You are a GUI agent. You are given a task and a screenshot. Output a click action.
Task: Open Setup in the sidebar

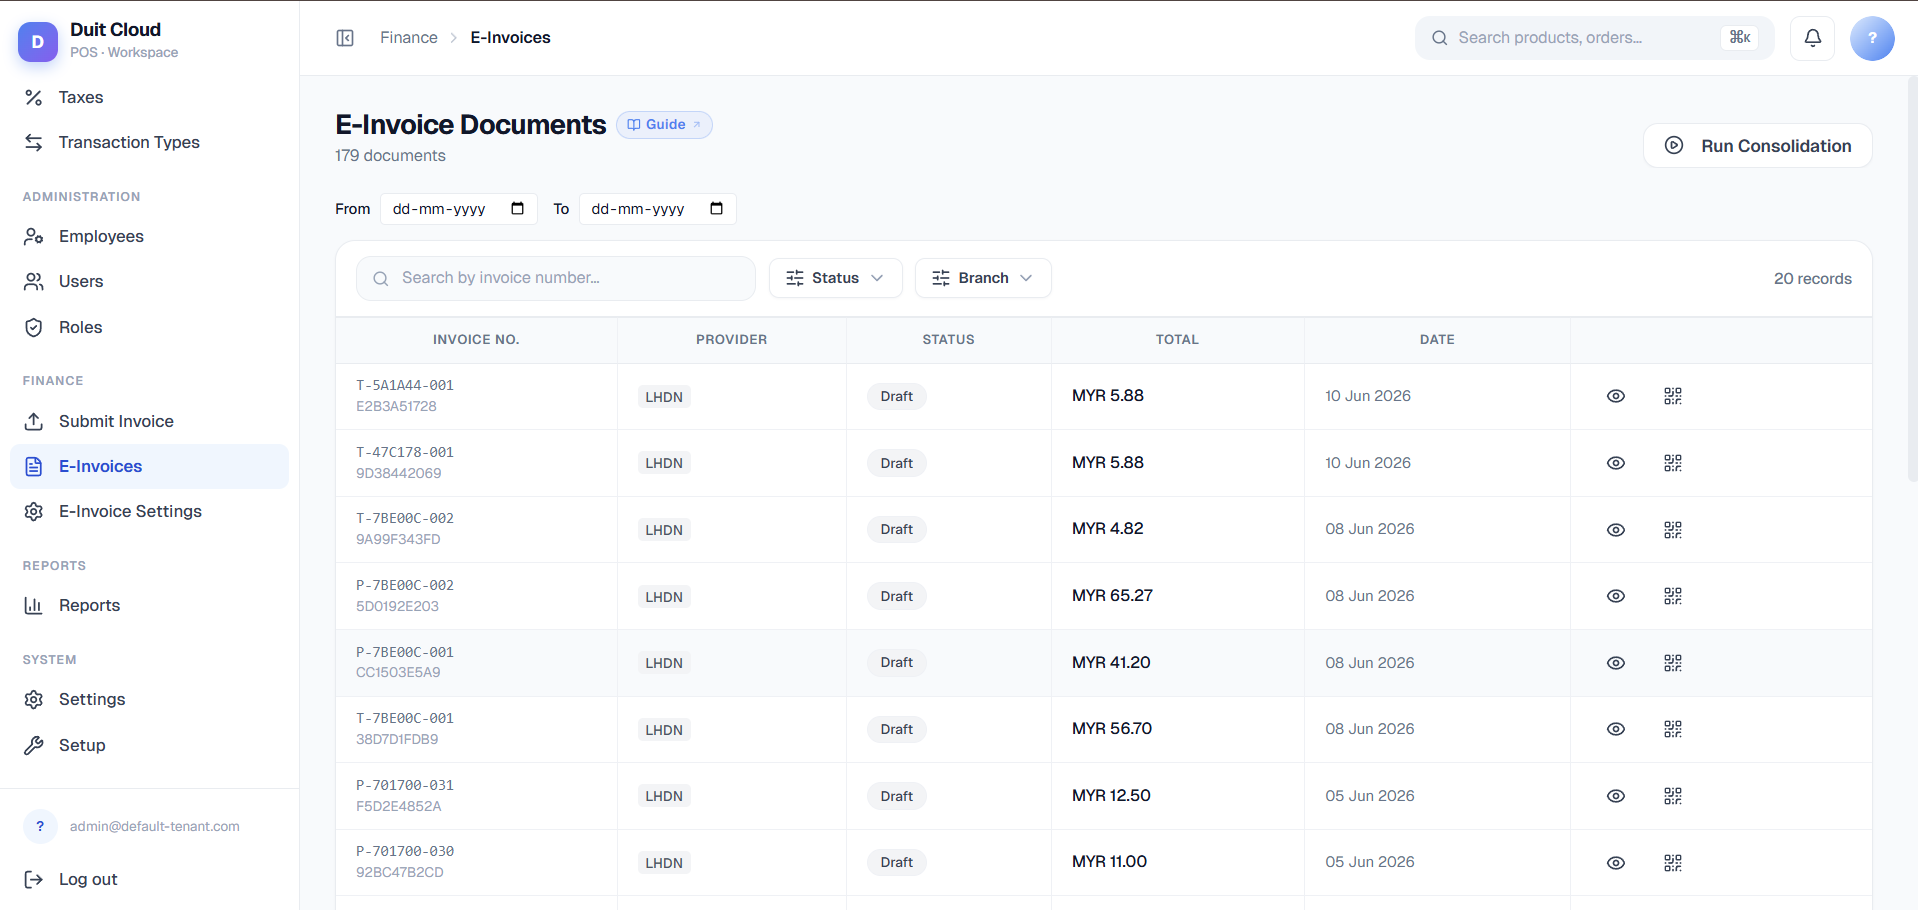click(x=149, y=745)
